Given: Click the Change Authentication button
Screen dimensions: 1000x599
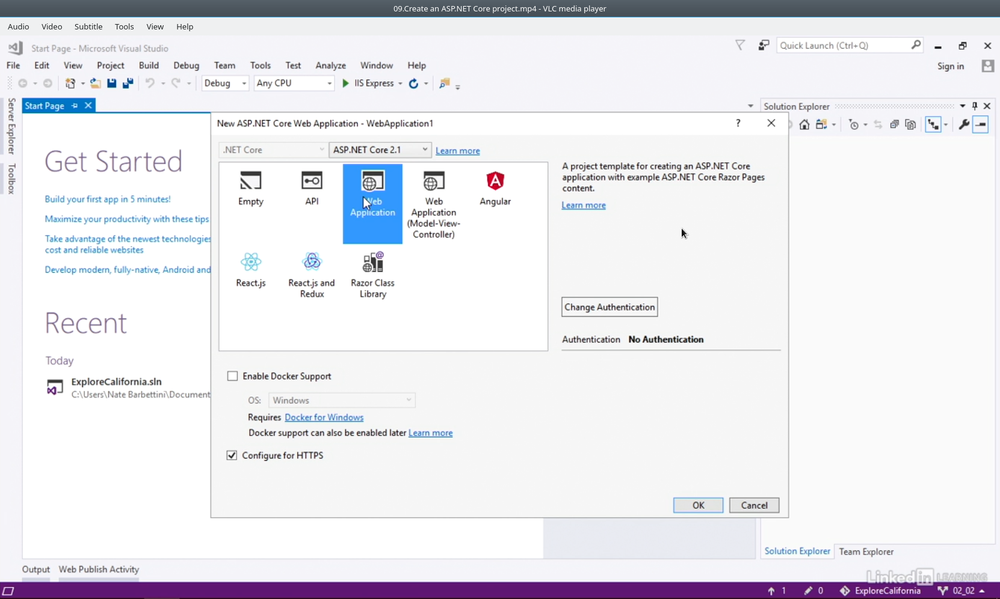Looking at the screenshot, I should (609, 307).
